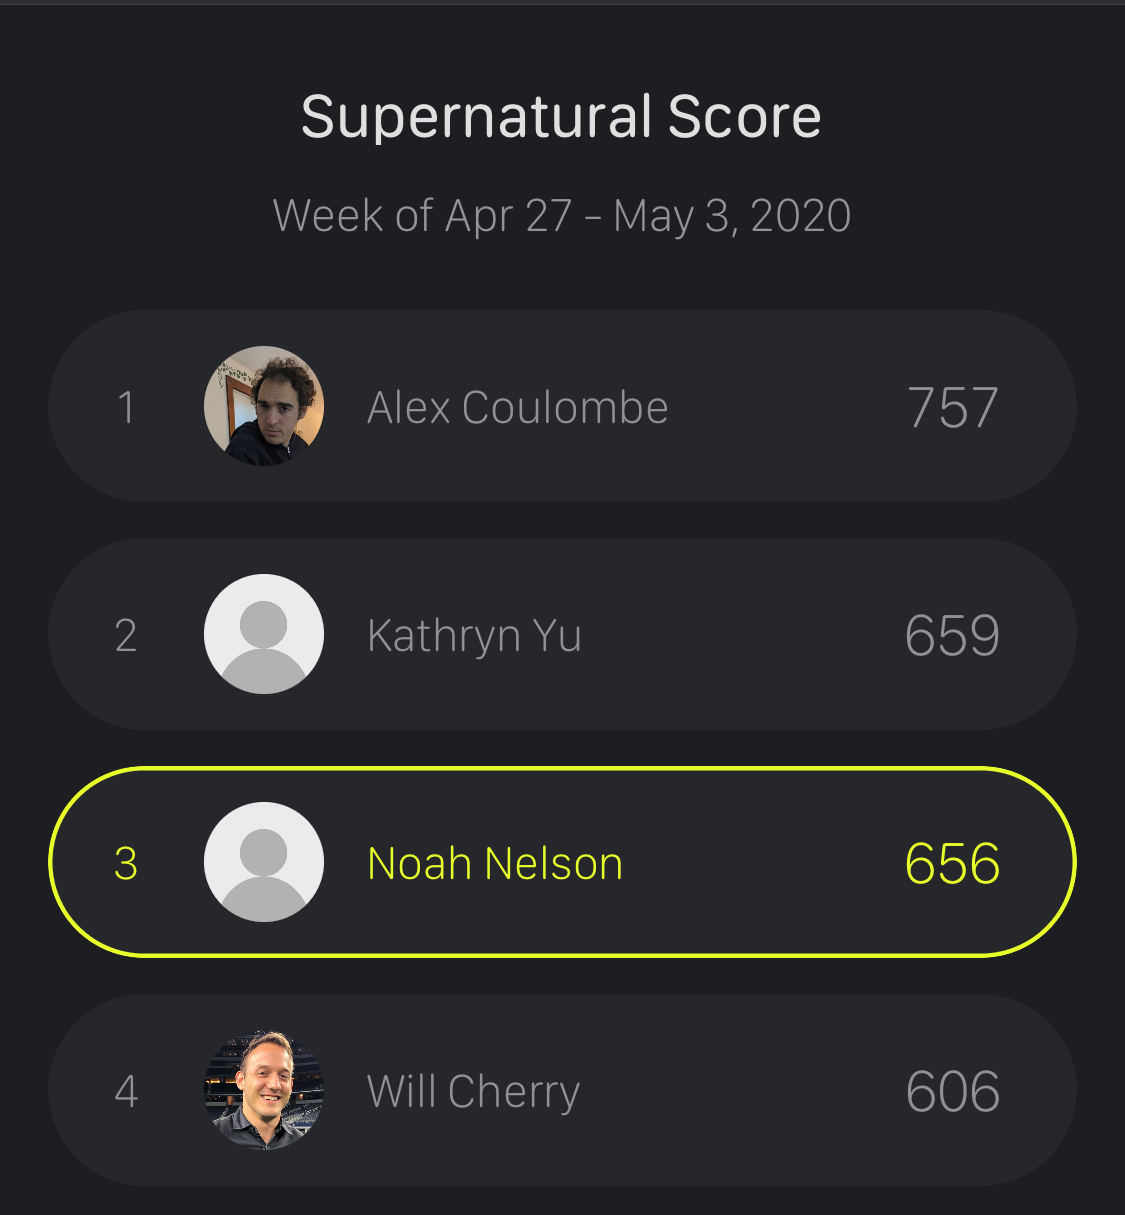This screenshot has height=1215, width=1125.
Task: Click the rank number 1
Action: point(126,408)
